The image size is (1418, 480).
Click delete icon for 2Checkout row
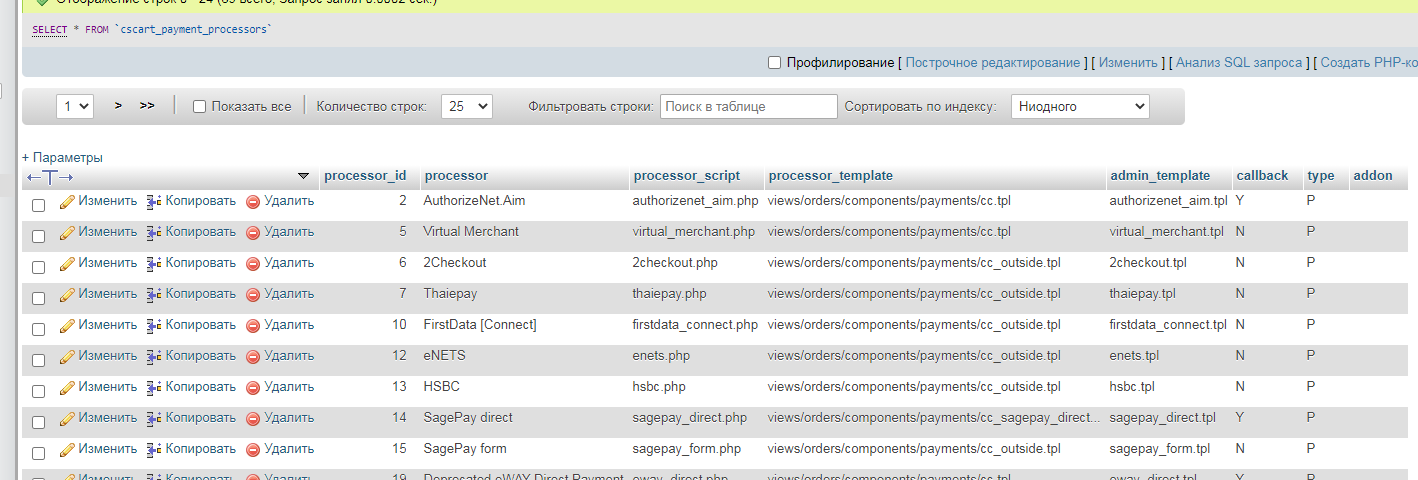coord(253,263)
